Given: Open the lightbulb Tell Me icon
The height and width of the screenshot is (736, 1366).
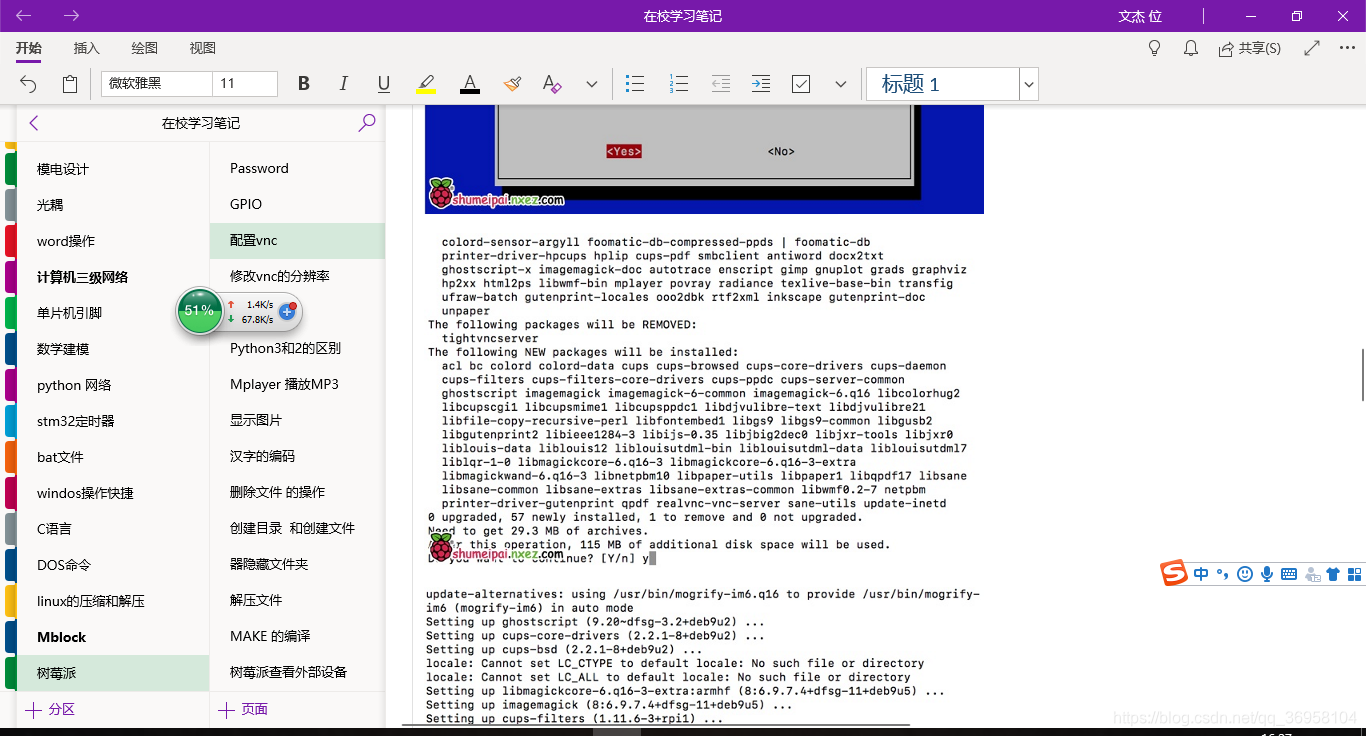Looking at the screenshot, I should [x=1154, y=48].
